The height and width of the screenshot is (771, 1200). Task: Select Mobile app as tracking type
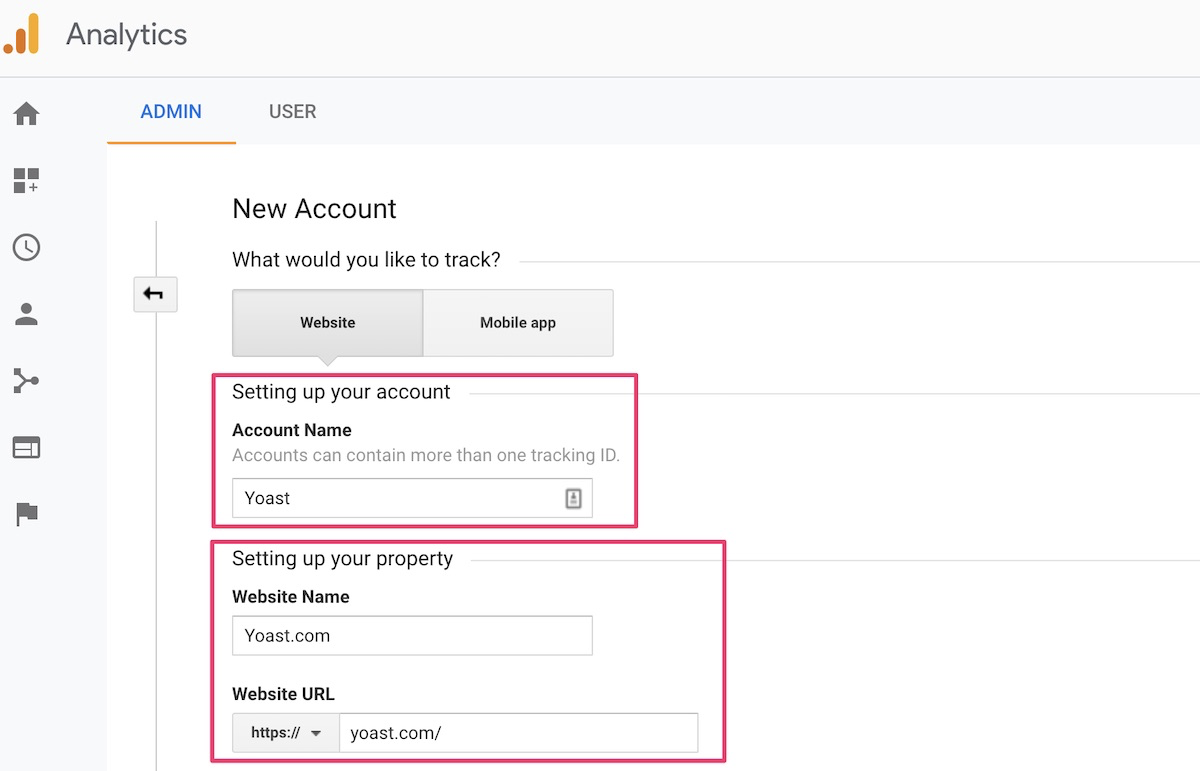click(x=517, y=323)
